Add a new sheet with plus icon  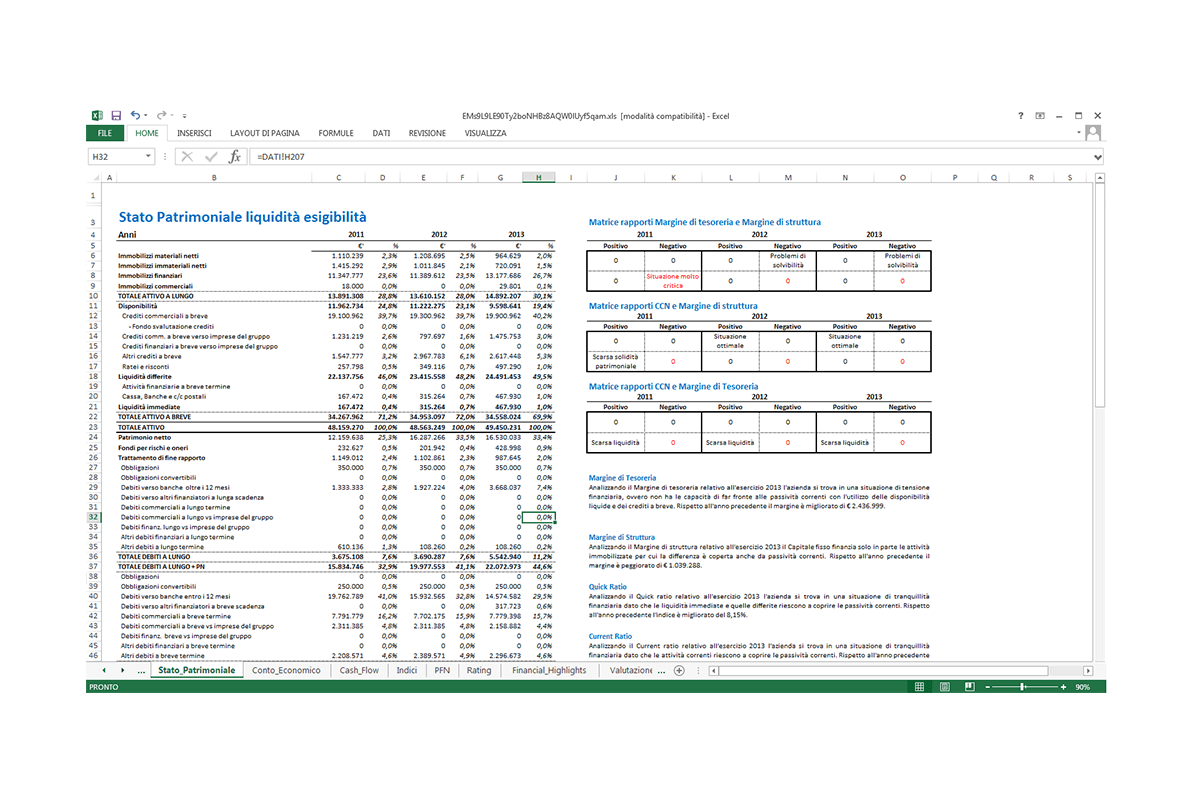[x=679, y=671]
